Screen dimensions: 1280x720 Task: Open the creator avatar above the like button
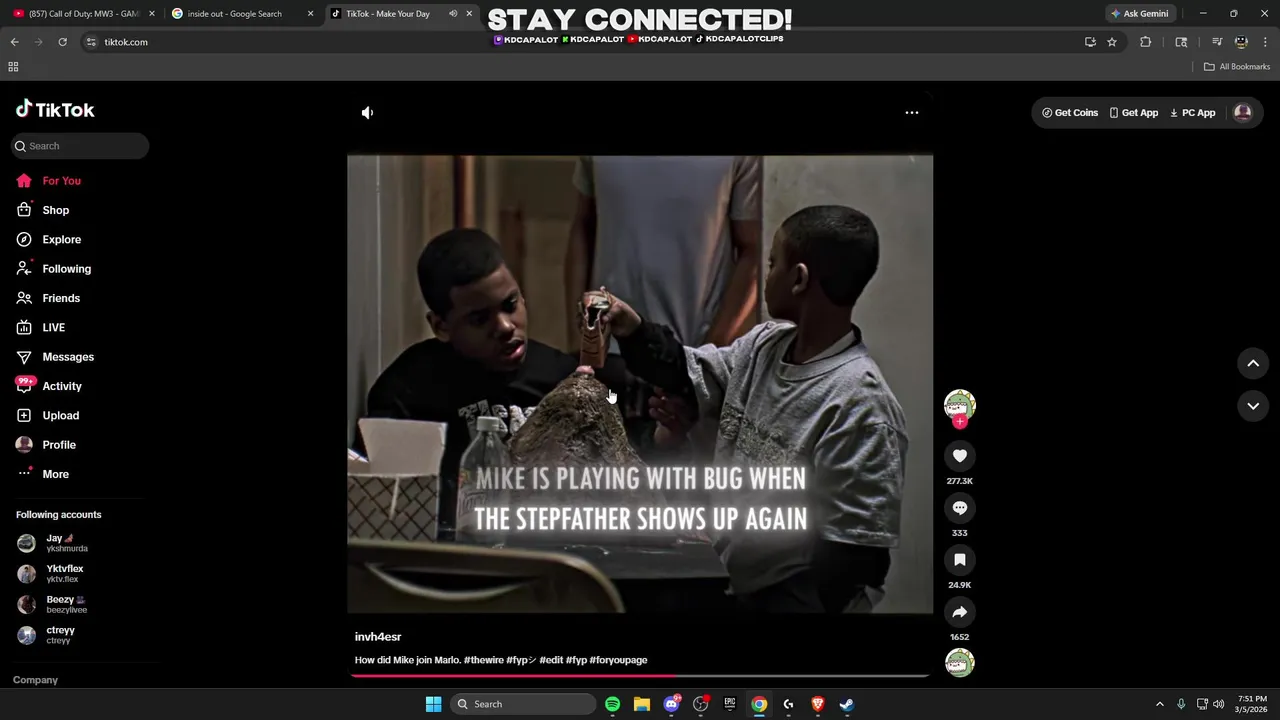click(x=960, y=404)
